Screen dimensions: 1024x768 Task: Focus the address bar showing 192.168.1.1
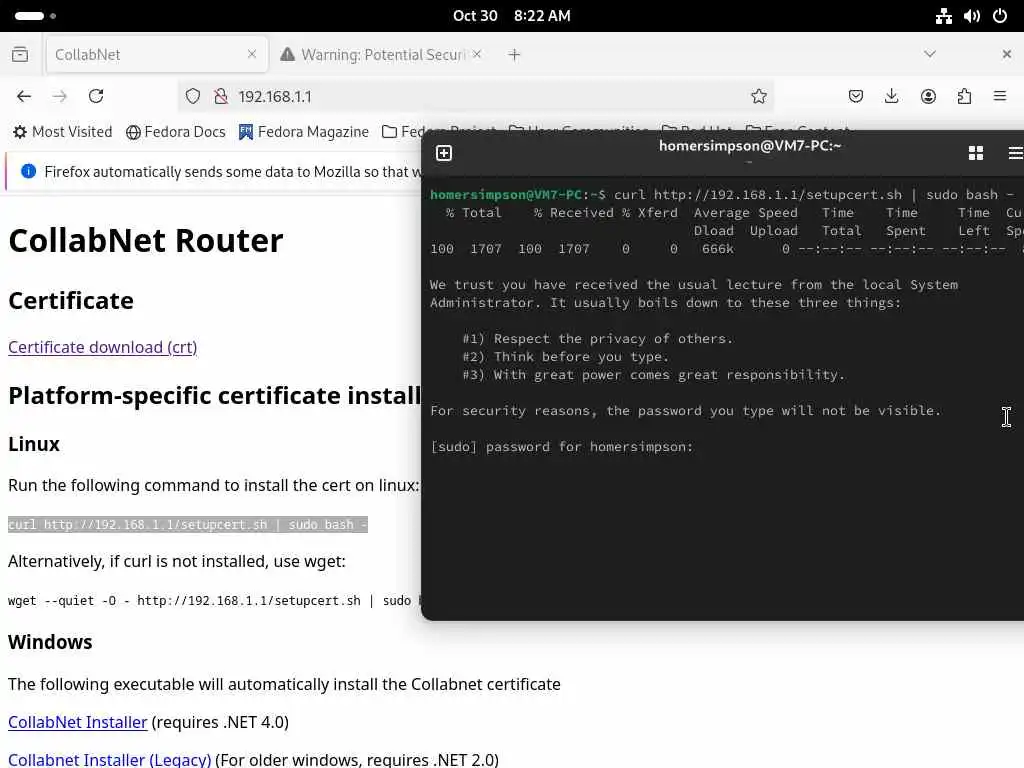[477, 97]
